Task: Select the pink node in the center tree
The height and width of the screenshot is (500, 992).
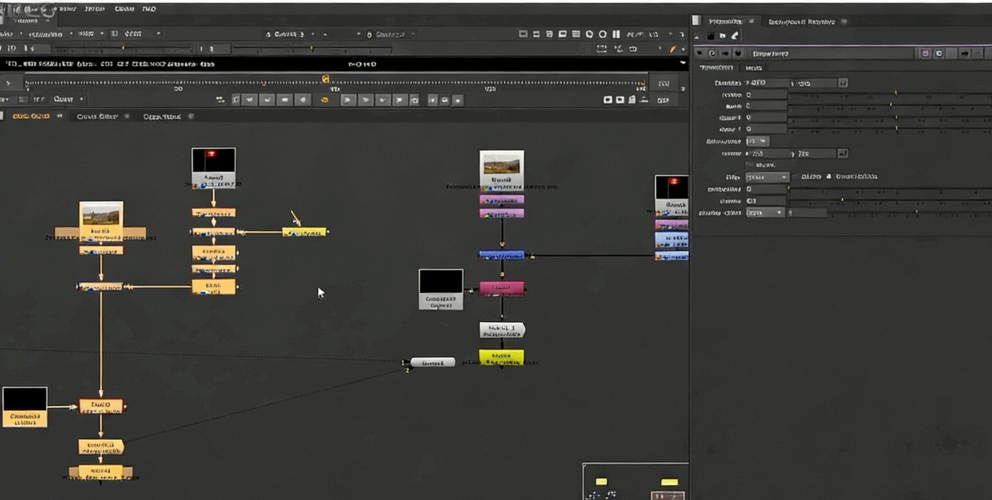Action: pos(502,288)
